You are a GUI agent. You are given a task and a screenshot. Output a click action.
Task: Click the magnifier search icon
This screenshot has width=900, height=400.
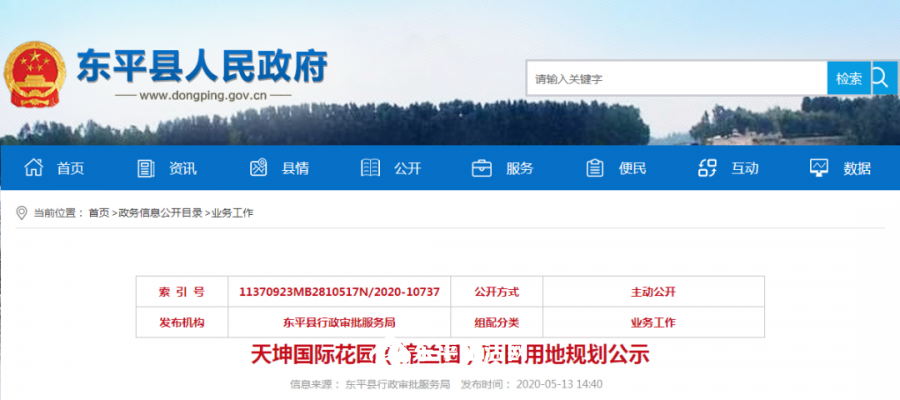[x=880, y=78]
